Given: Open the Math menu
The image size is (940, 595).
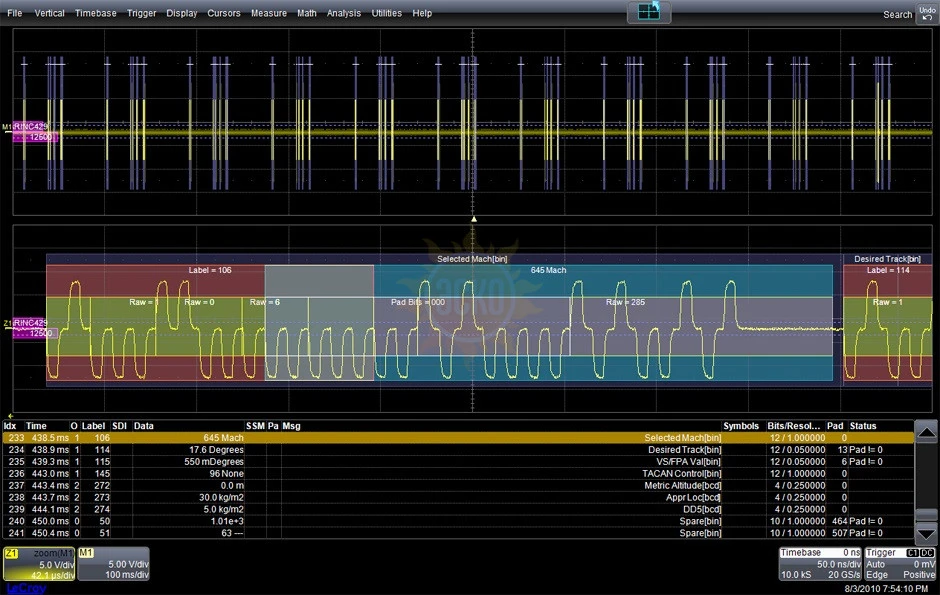Looking at the screenshot, I should pyautogui.click(x=306, y=13).
